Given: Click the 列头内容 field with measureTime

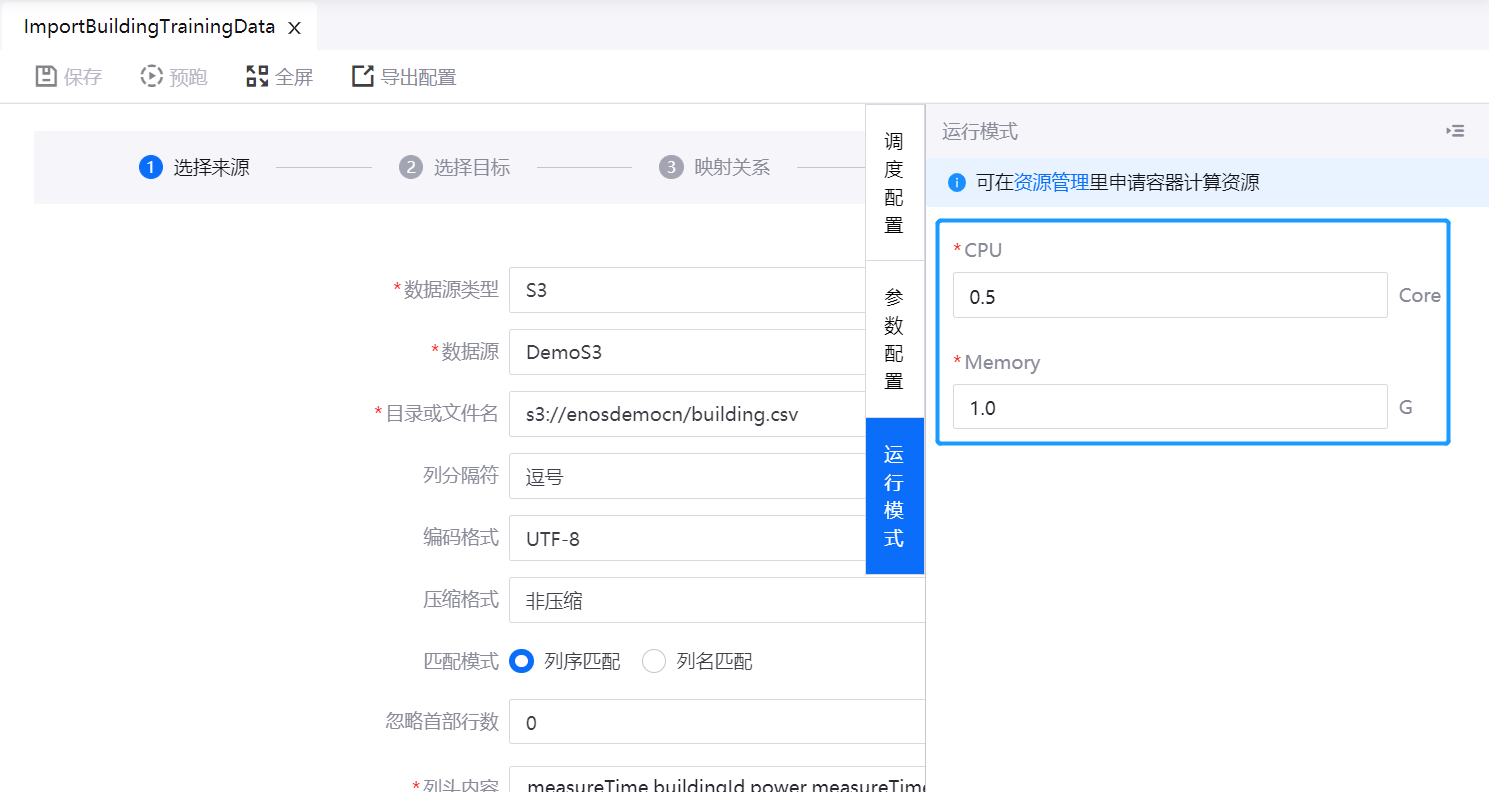Looking at the screenshot, I should pos(717,779).
